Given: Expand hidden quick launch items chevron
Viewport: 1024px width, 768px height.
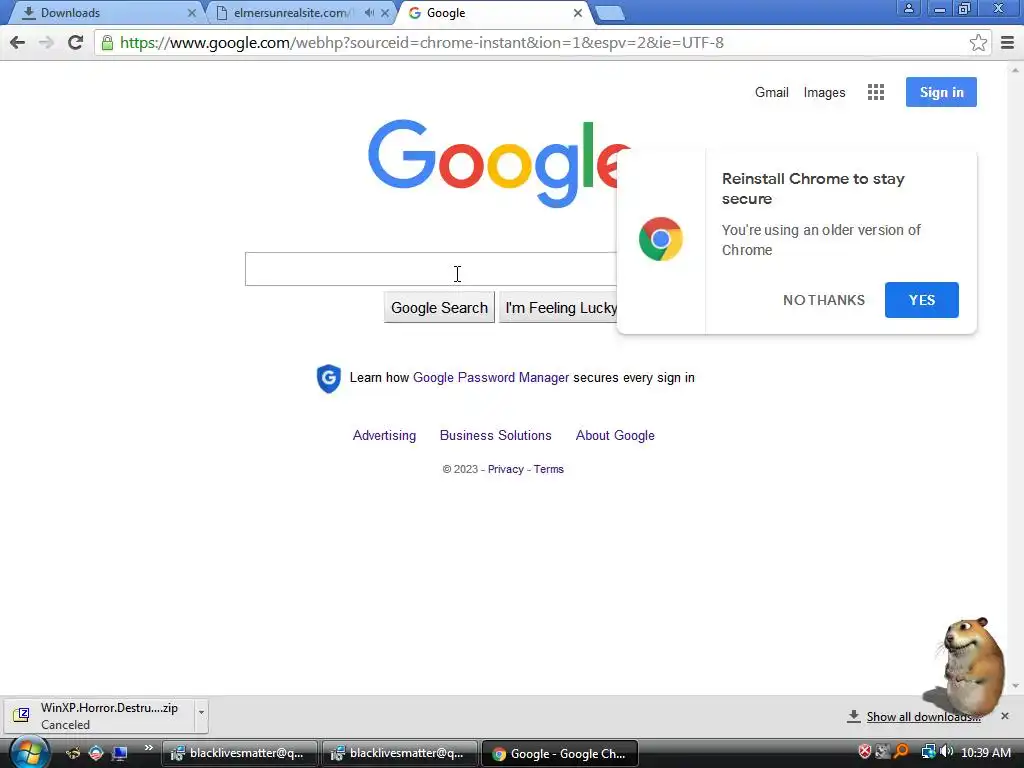Looking at the screenshot, I should (149, 748).
